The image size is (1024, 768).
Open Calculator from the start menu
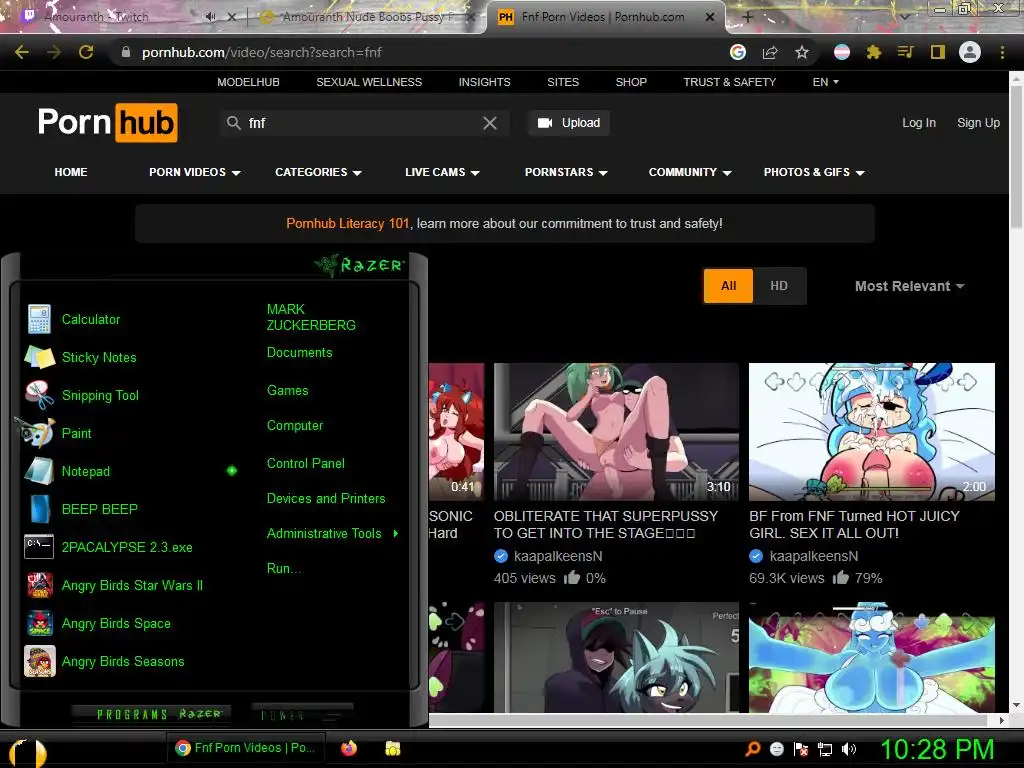click(91, 319)
